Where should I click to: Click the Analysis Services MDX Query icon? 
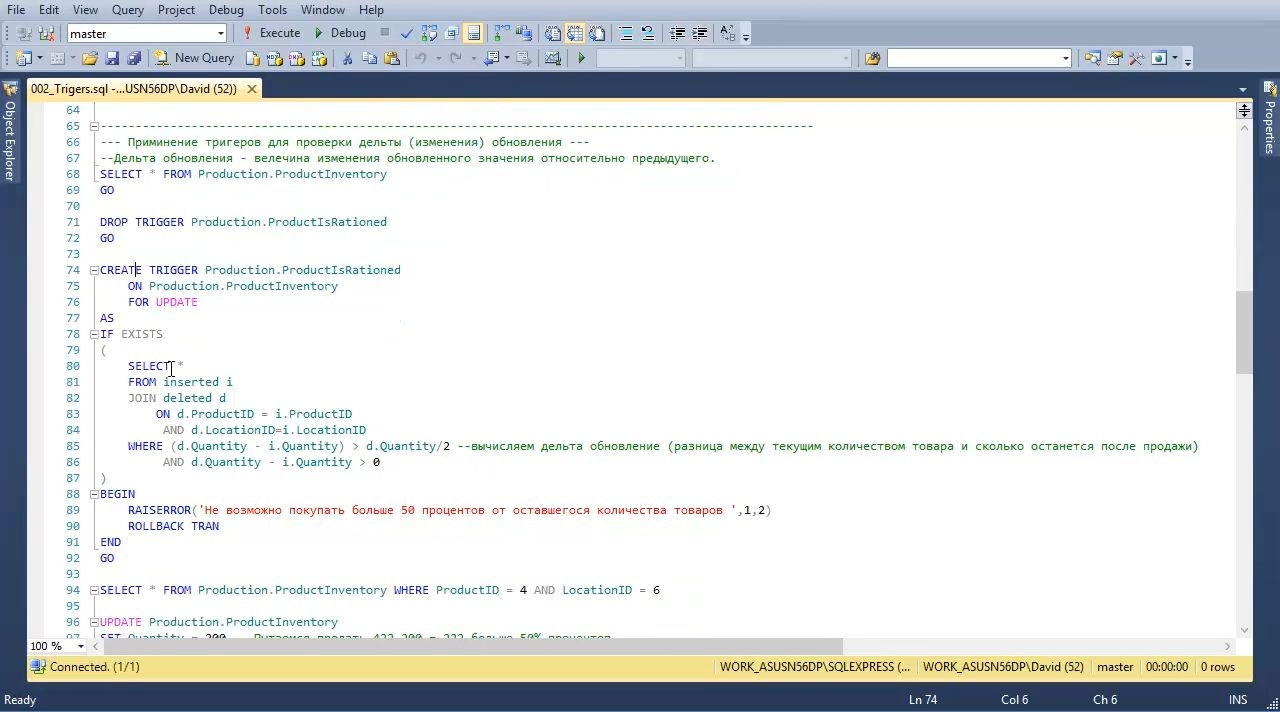pos(275,58)
